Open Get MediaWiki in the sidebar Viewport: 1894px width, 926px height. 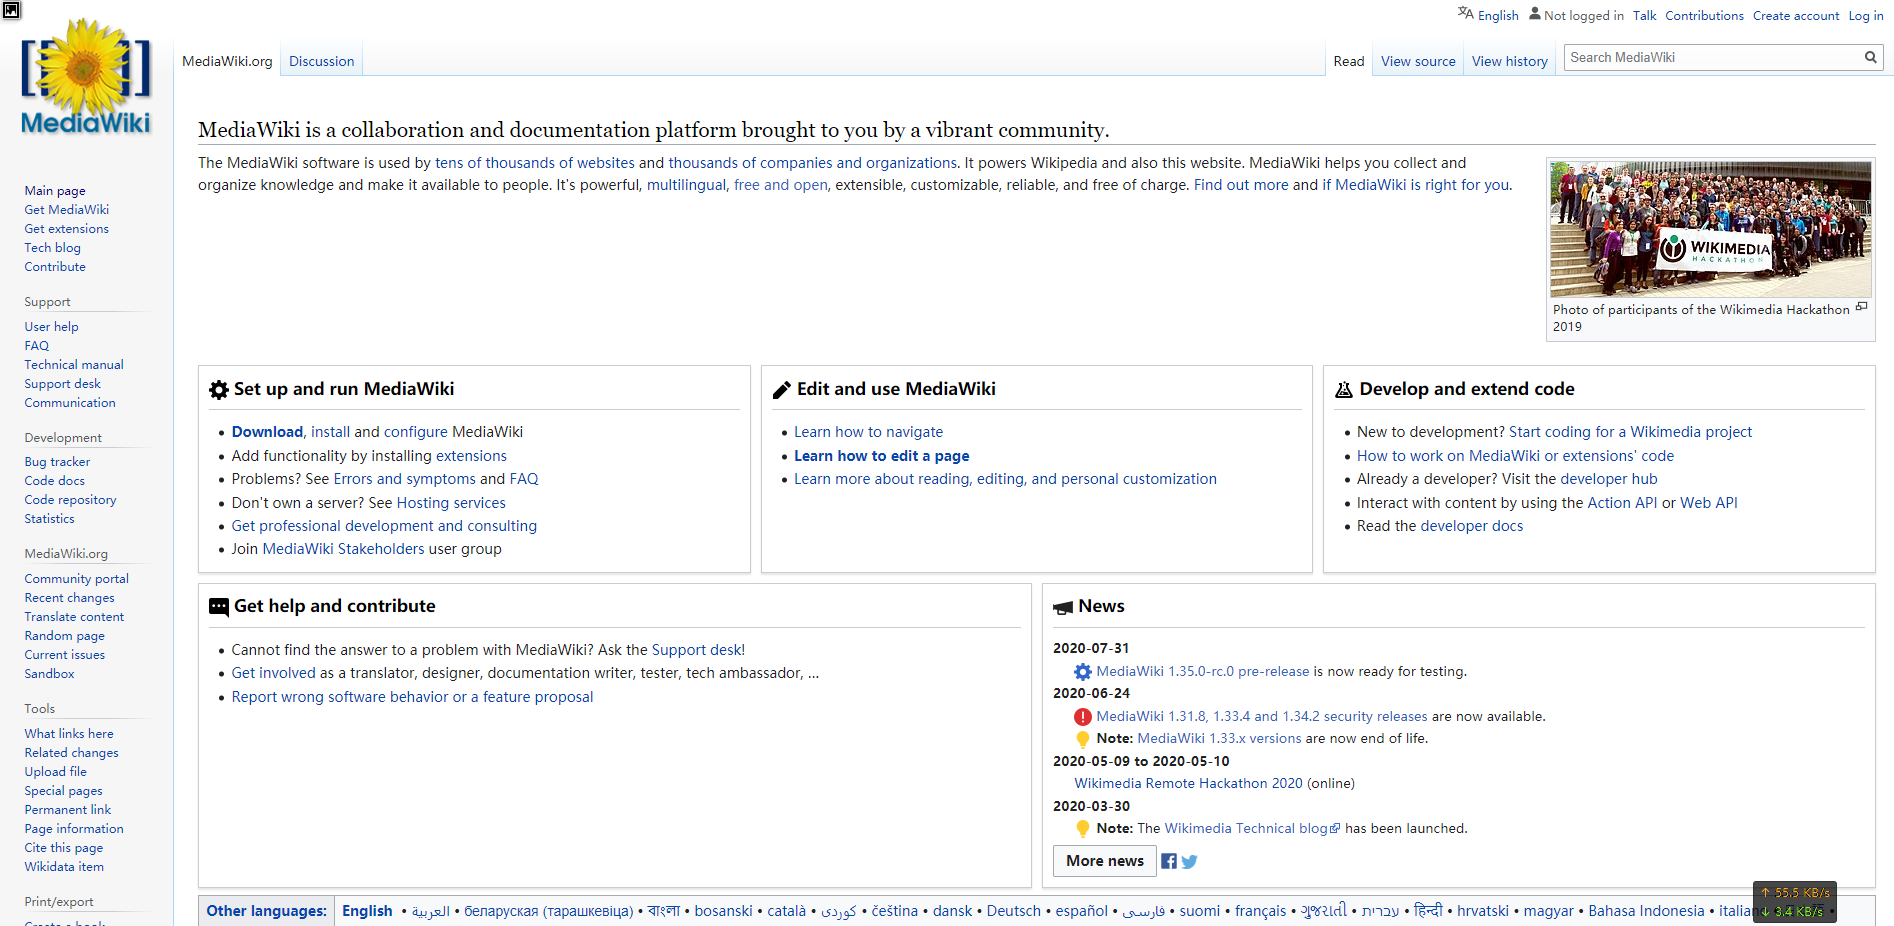pos(67,210)
